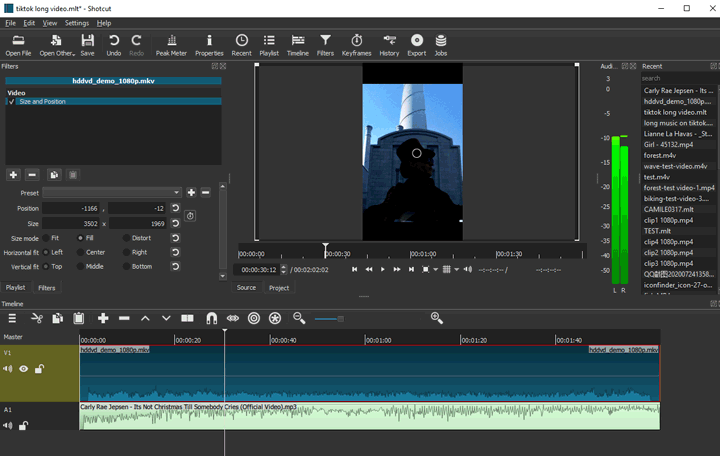The width and height of the screenshot is (720, 456).
Task: Uncheck the Size and Position filter
Action: pos(12,101)
